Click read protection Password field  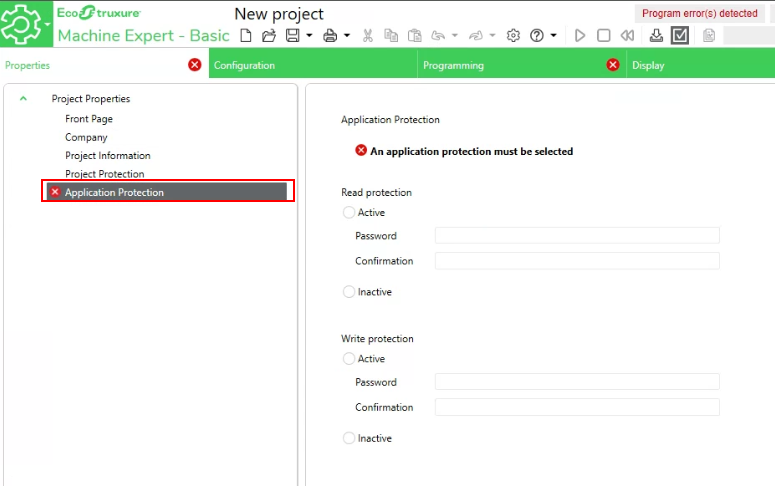click(577, 235)
